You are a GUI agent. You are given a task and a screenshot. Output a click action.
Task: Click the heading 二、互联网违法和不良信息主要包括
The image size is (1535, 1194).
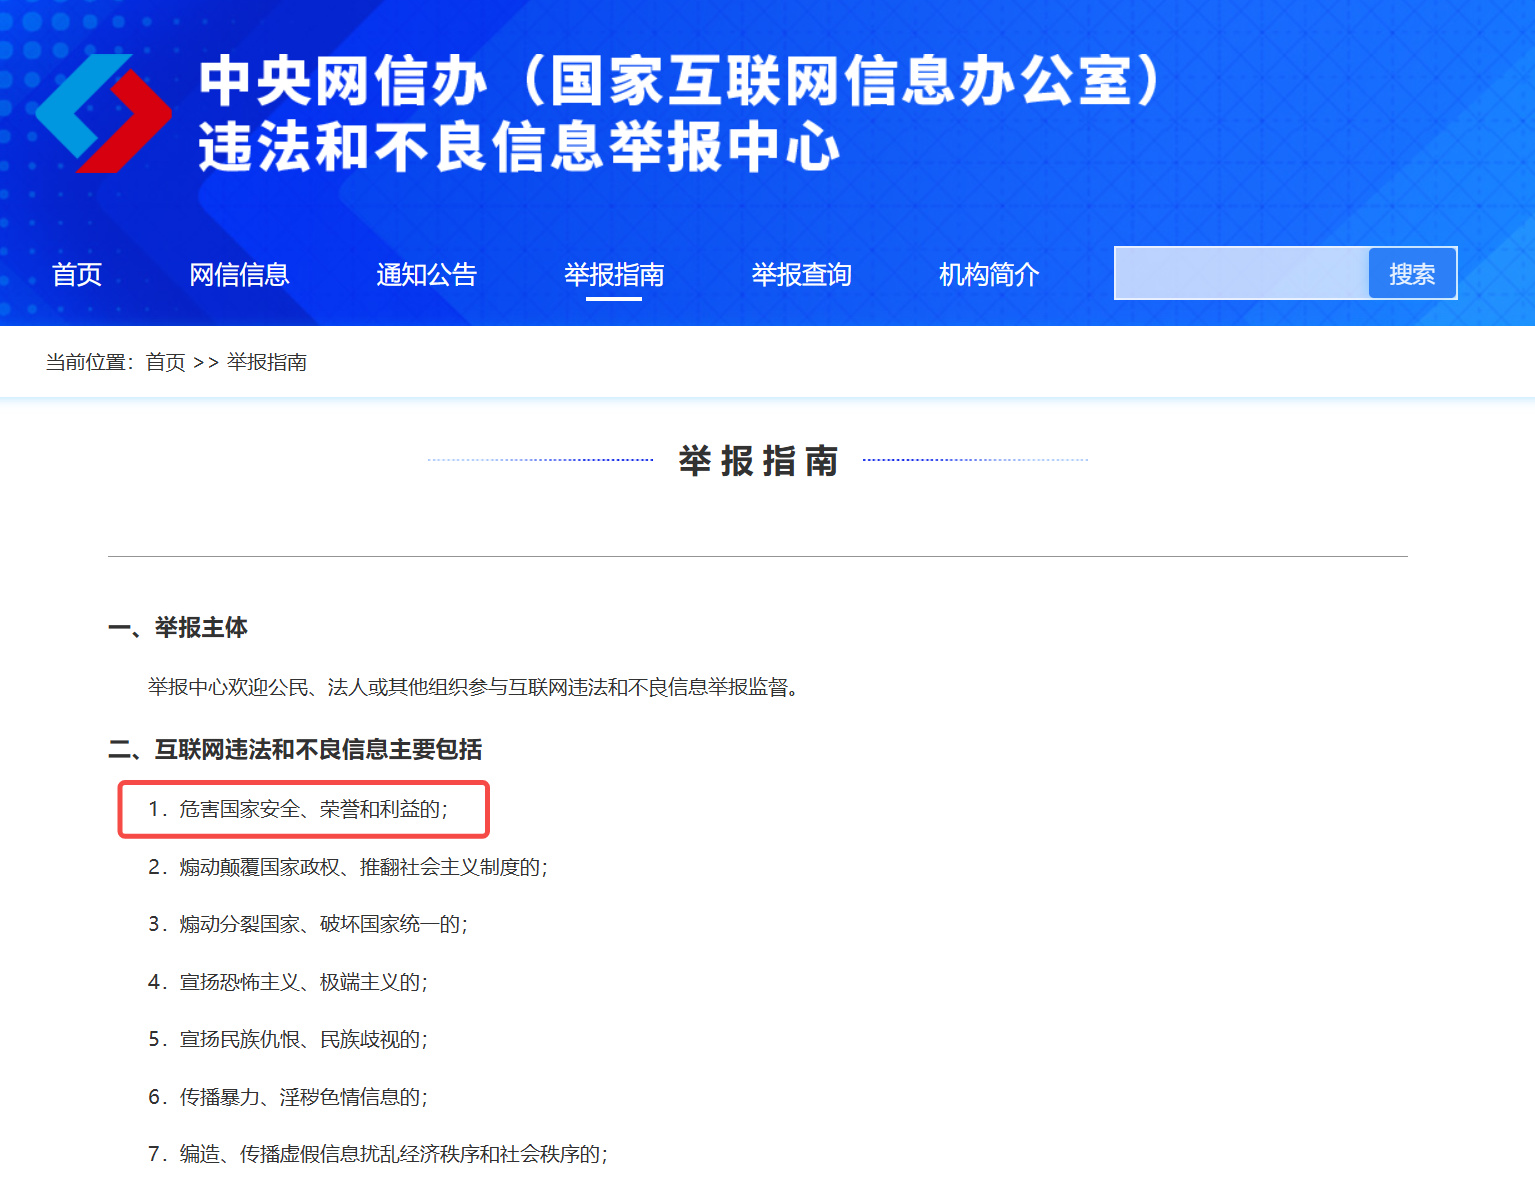(295, 749)
